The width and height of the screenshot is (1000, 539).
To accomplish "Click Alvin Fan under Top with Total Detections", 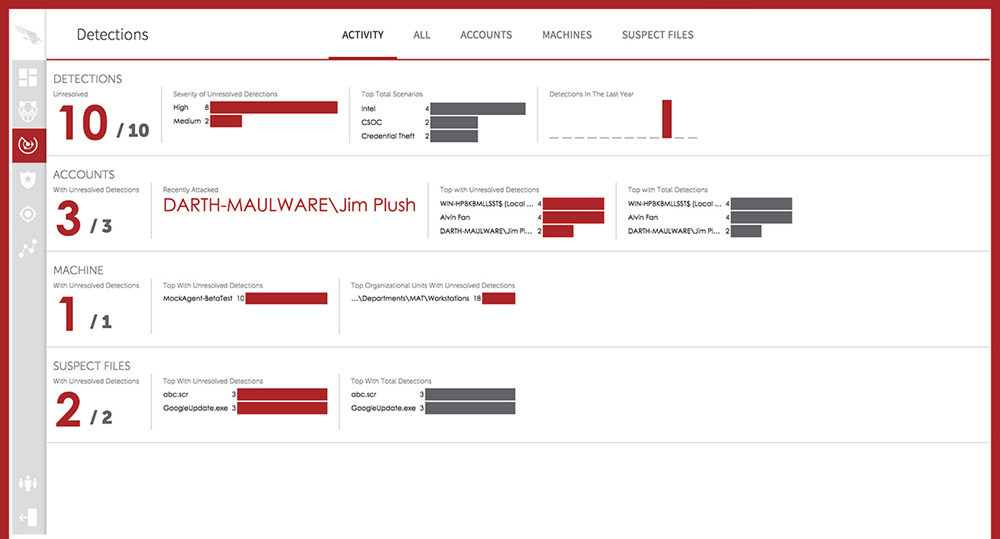I will pos(643,218).
